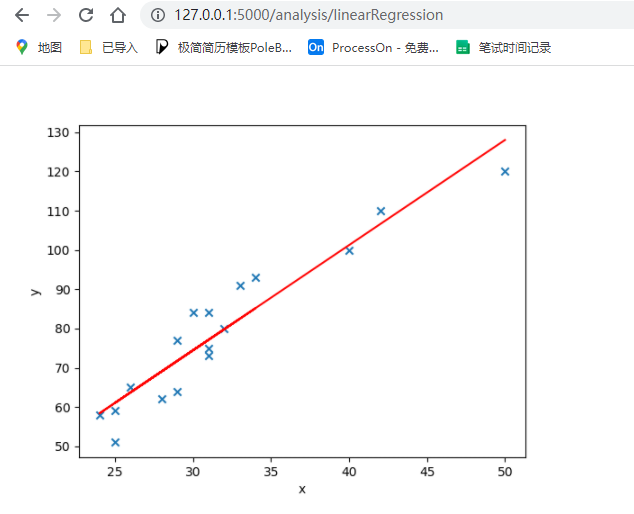634x514 pixels.
Task: Click the x-axis tick label 45
Action: click(427, 472)
